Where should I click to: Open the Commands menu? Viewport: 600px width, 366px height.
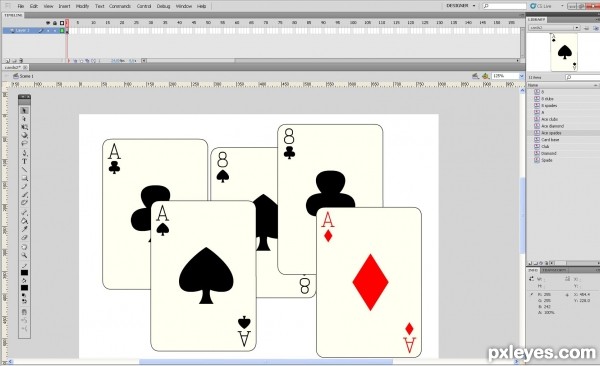point(120,6)
